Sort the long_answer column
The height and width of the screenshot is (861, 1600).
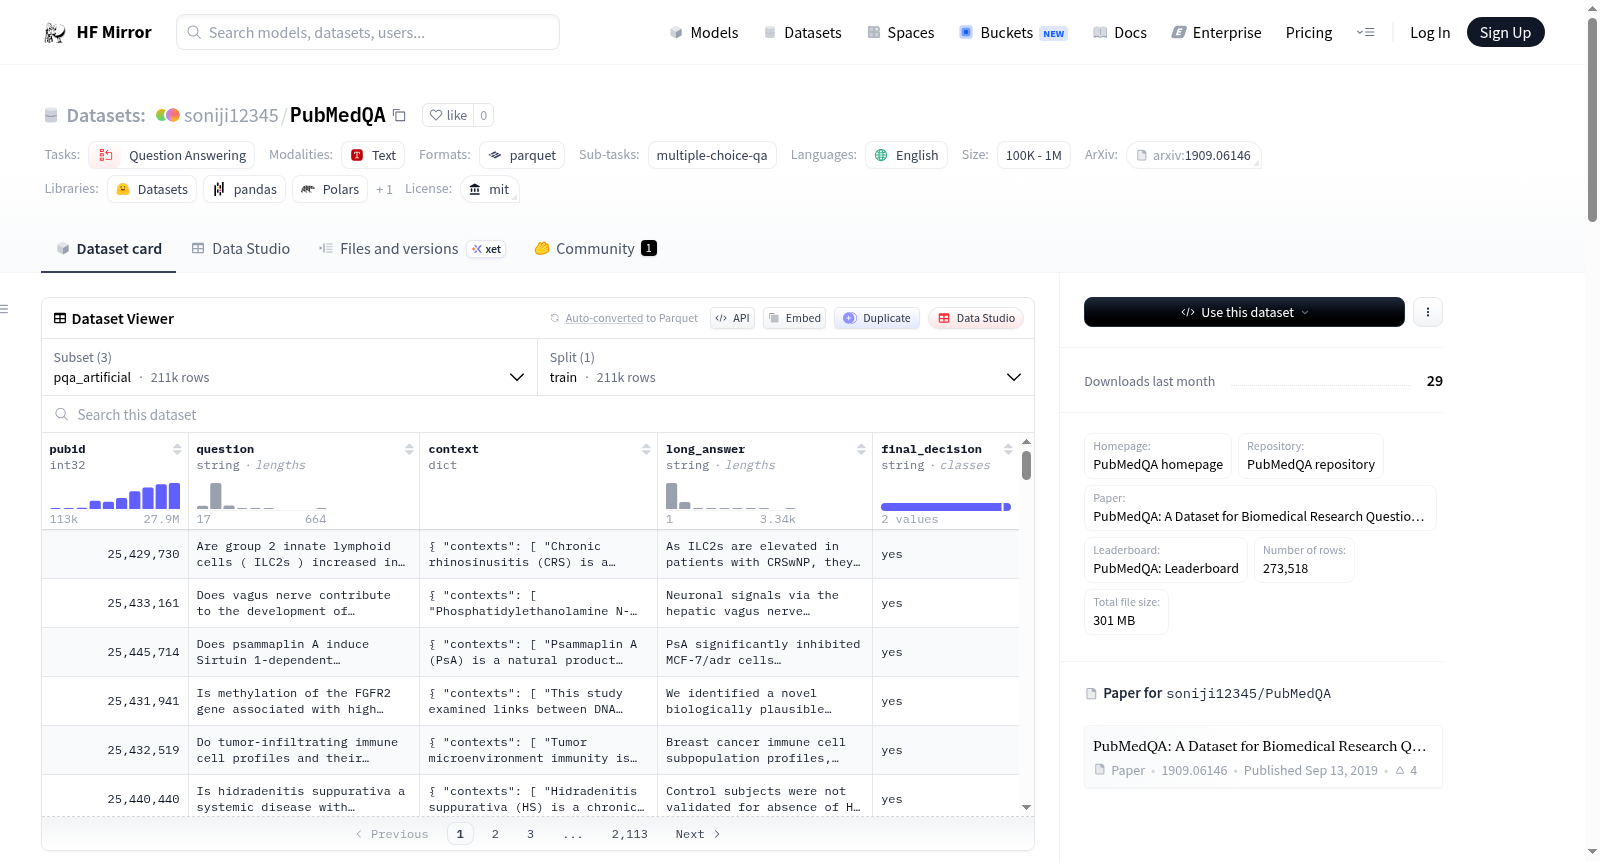tap(861, 450)
